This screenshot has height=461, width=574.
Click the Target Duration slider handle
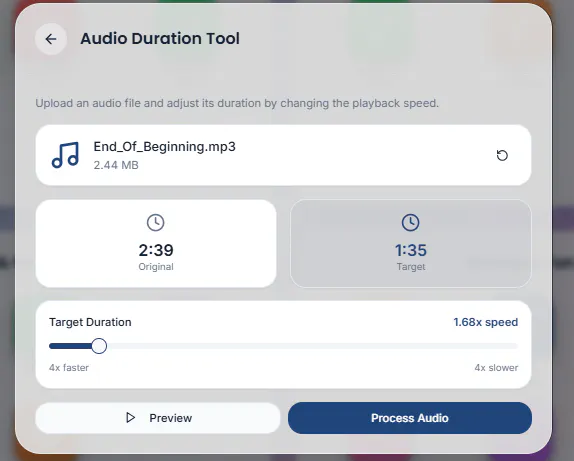pos(99,346)
